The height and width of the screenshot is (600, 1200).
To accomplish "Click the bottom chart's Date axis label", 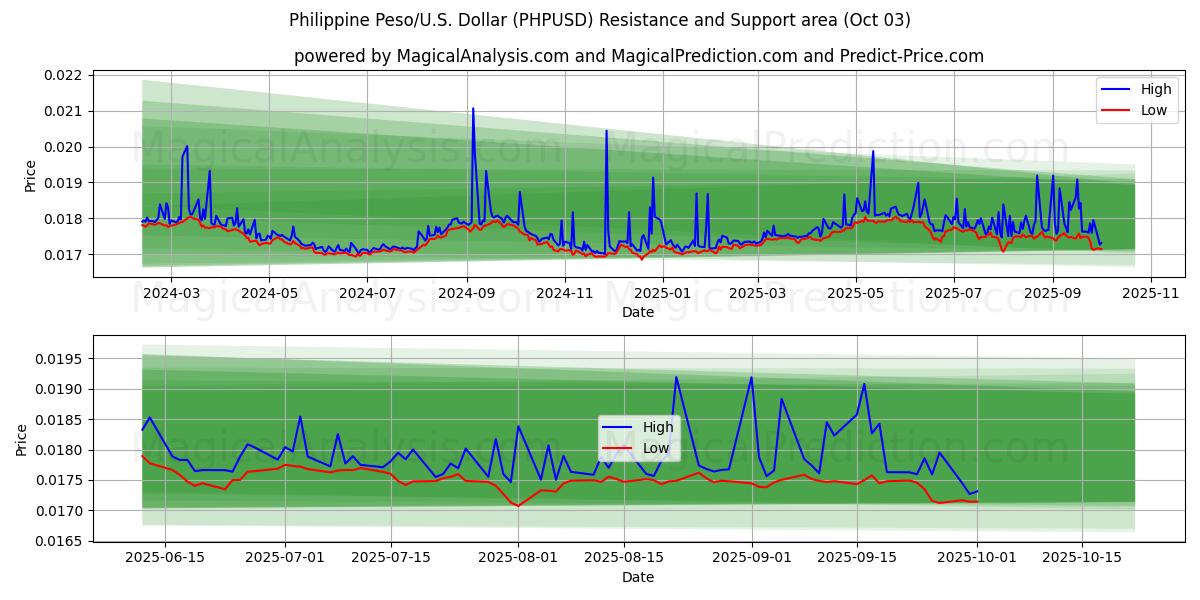I will click(x=637, y=577).
